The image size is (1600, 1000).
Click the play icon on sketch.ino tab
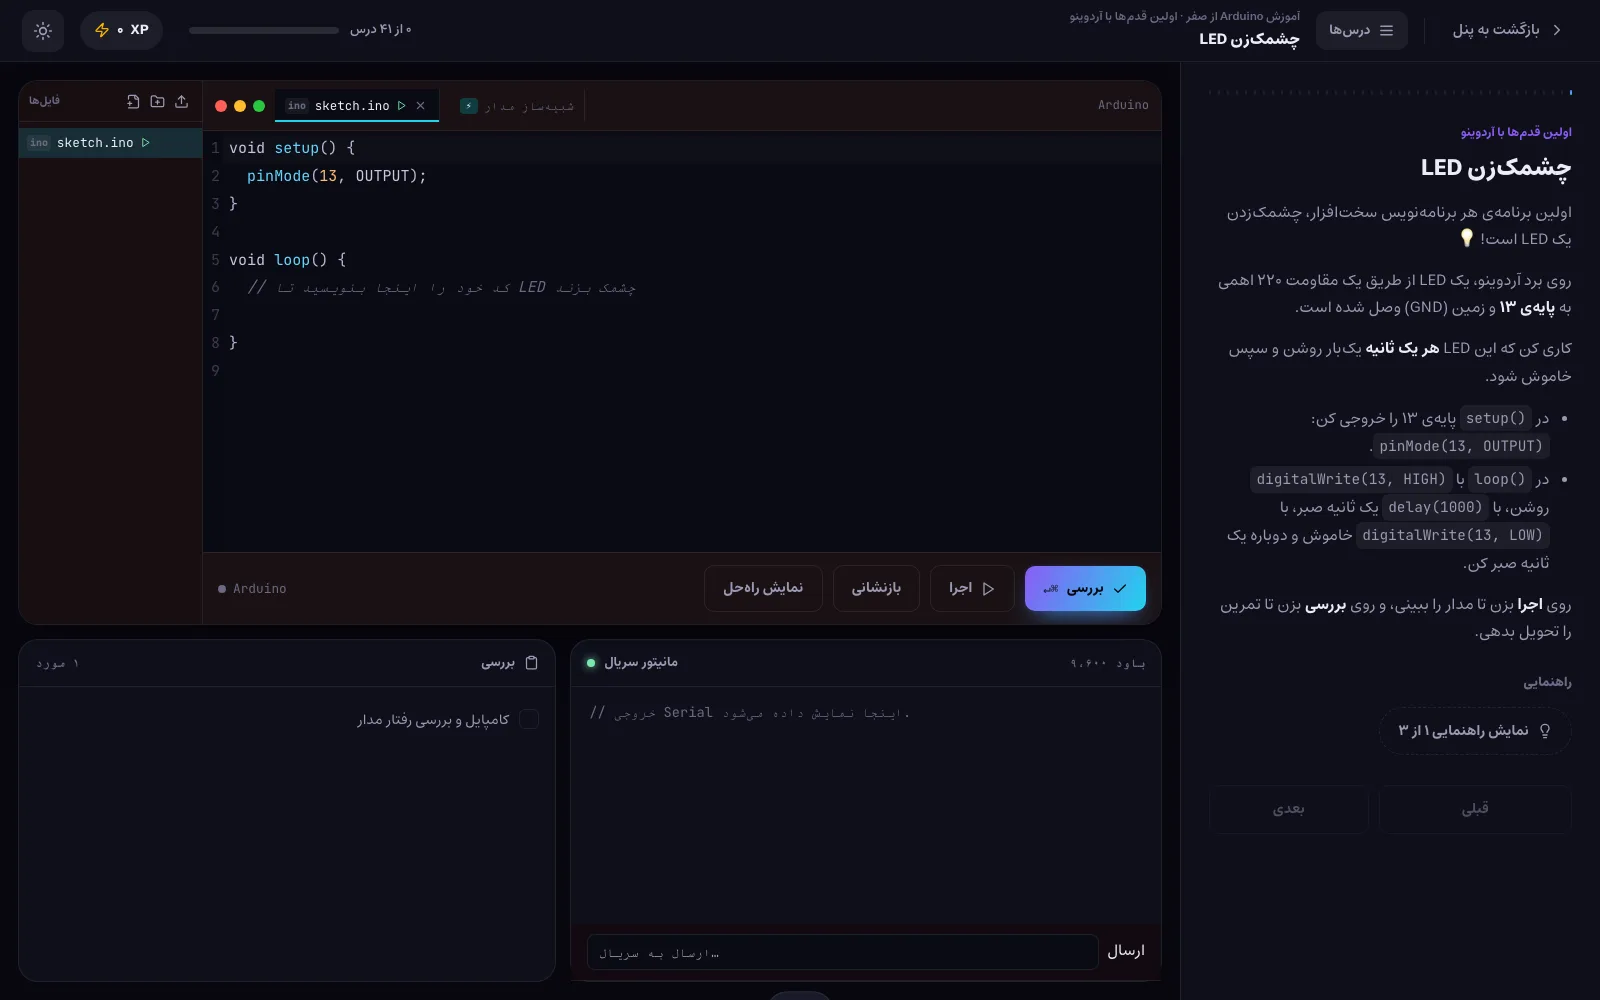point(402,105)
